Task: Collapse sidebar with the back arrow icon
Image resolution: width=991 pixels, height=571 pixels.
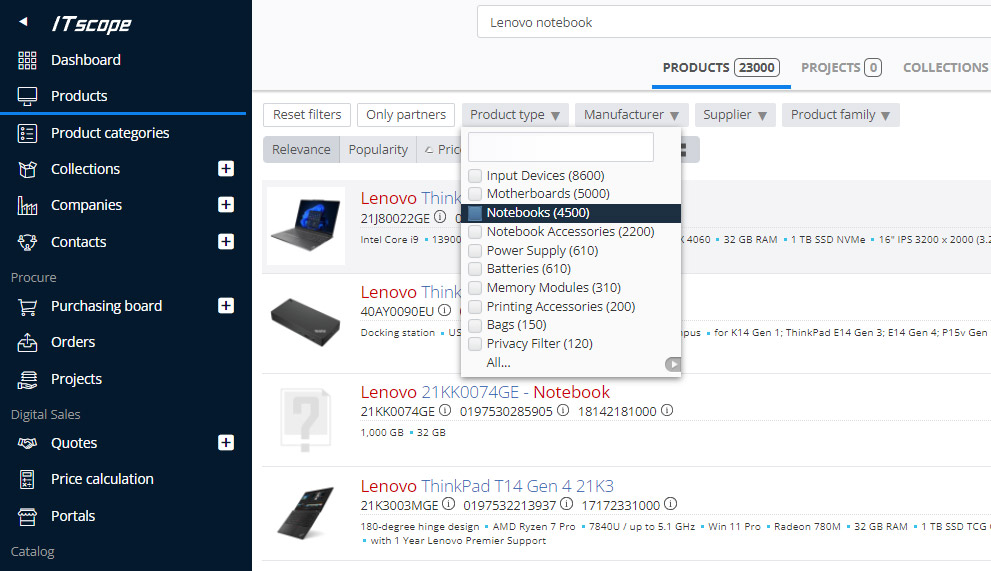Action: (x=23, y=21)
